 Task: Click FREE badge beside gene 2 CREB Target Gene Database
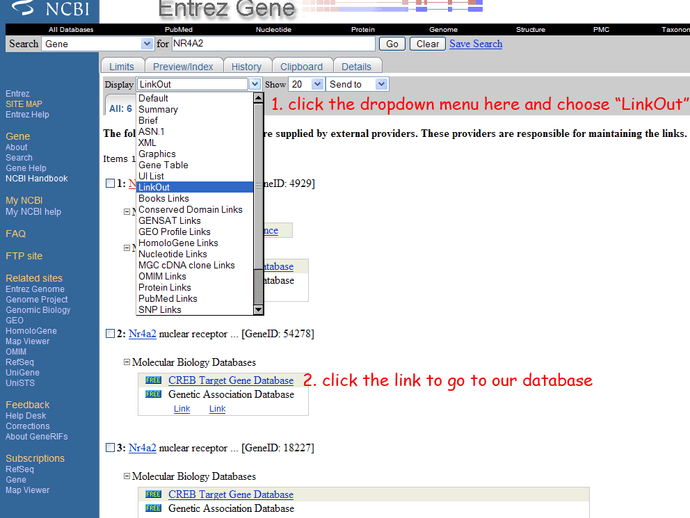[153, 380]
